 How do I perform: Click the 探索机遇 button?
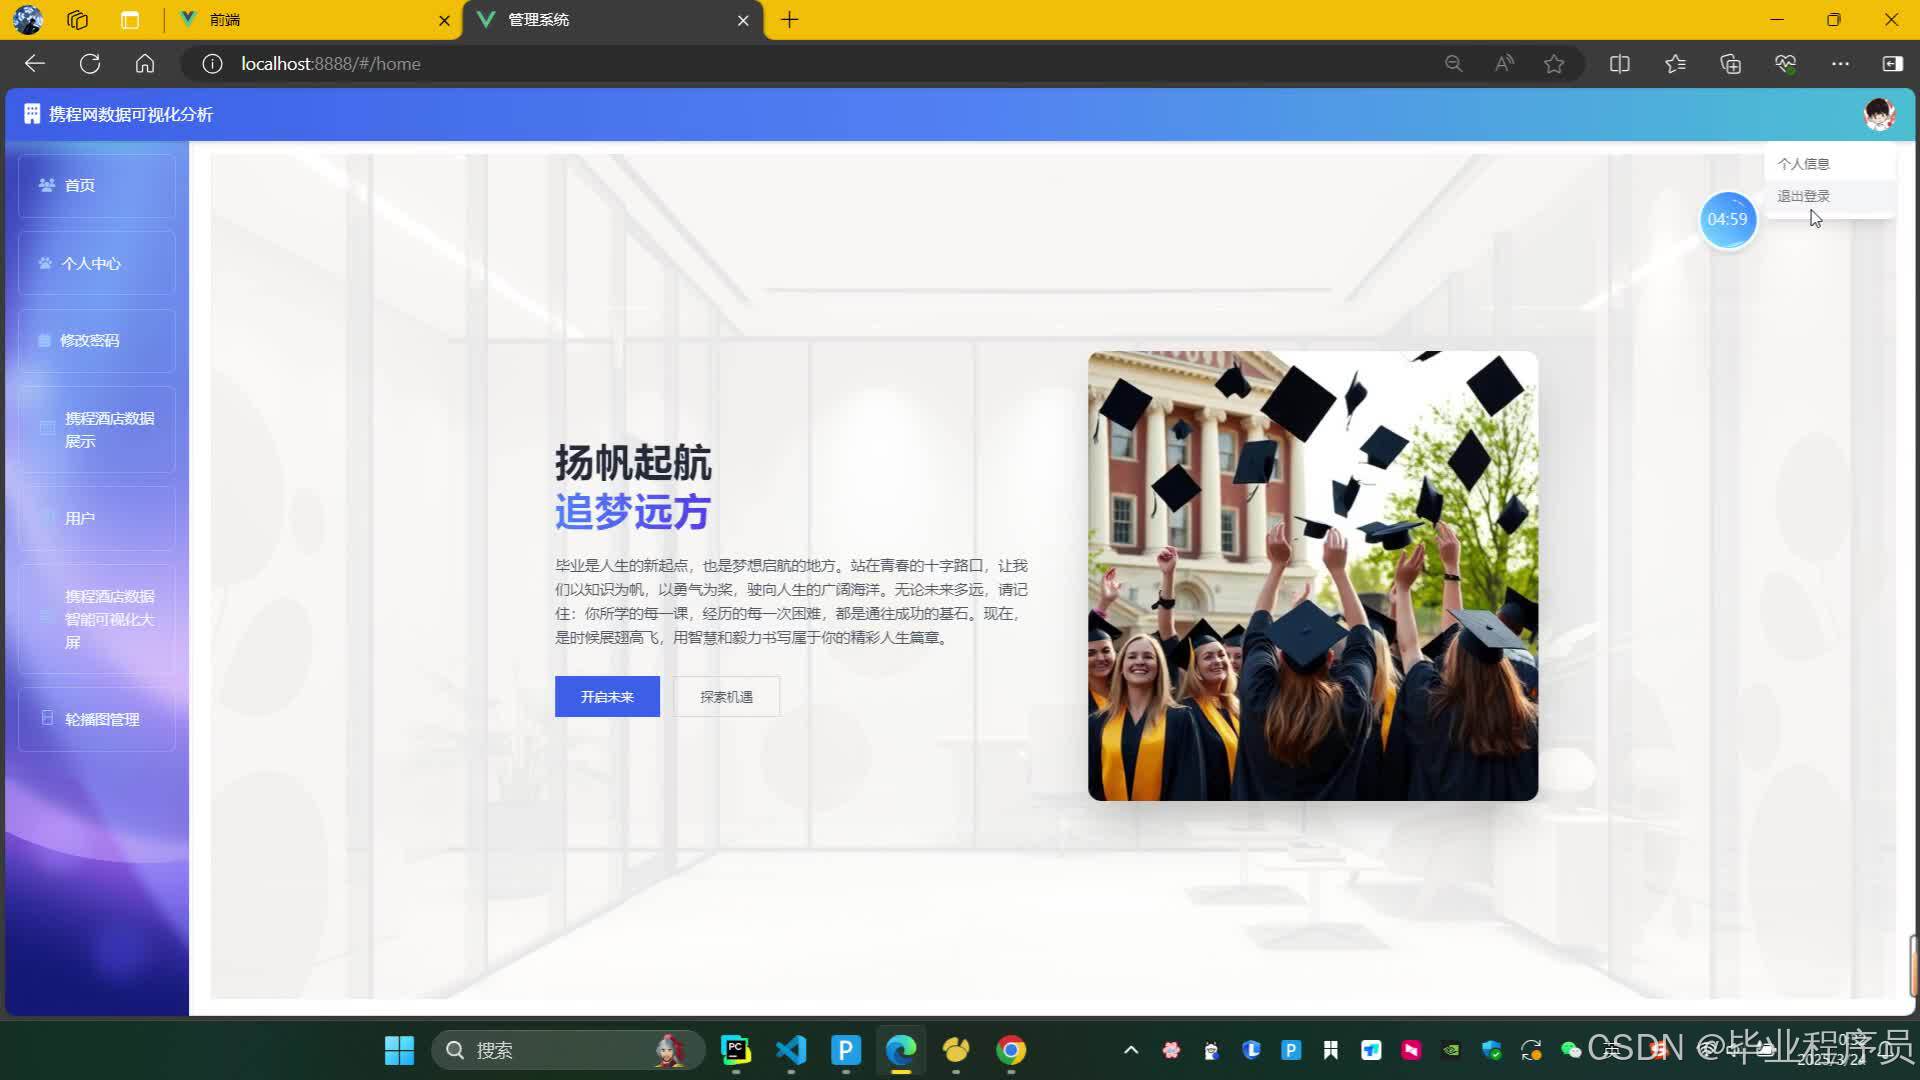[x=726, y=696]
